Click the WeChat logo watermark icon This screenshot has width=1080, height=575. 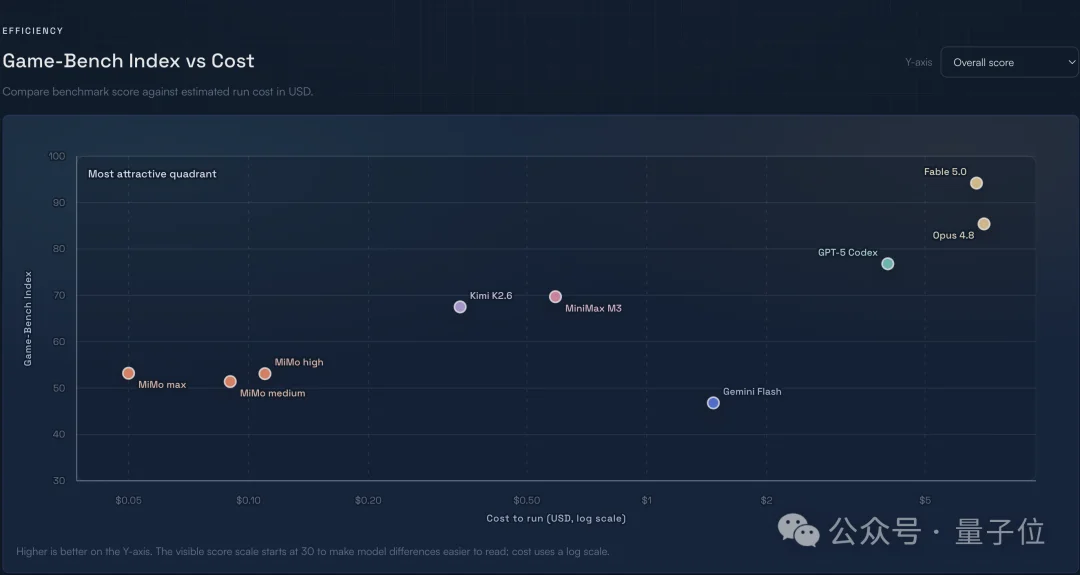click(x=798, y=530)
